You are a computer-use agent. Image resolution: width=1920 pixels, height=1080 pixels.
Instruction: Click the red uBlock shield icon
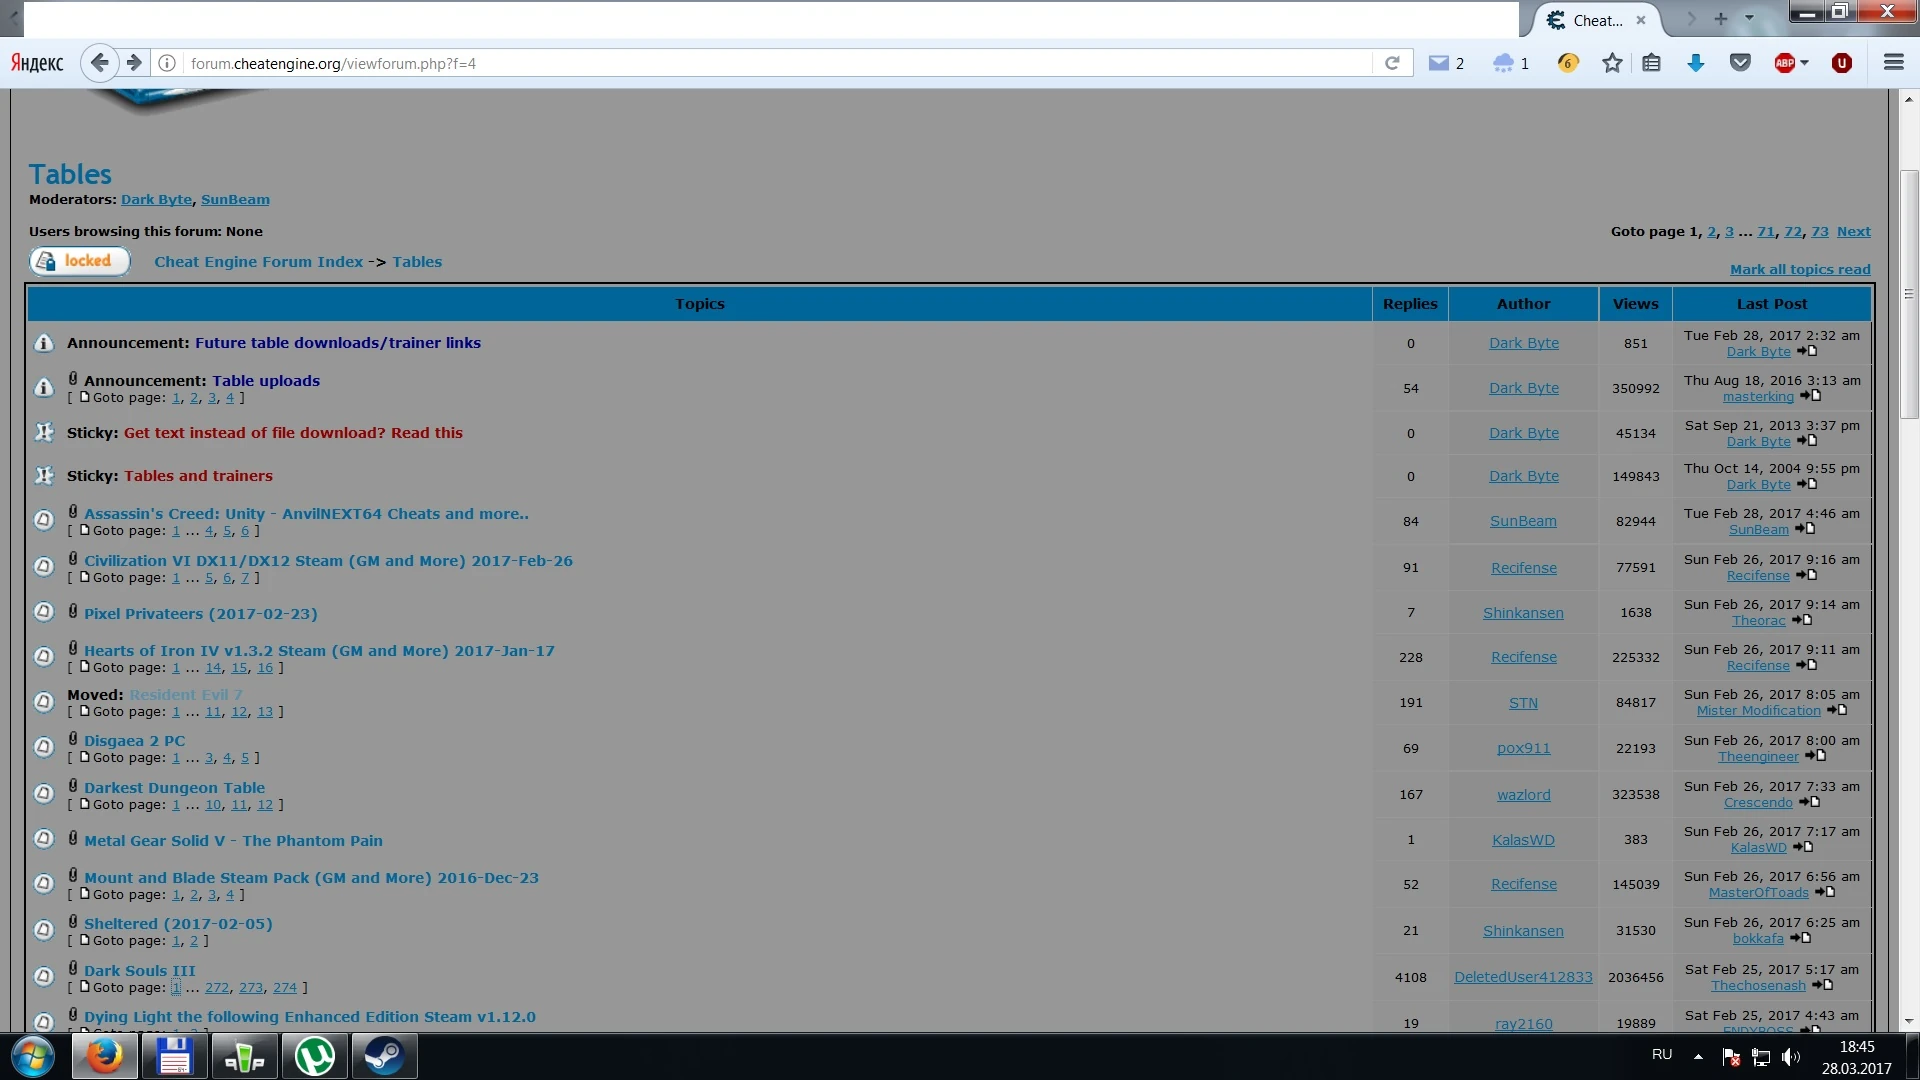coord(1842,63)
